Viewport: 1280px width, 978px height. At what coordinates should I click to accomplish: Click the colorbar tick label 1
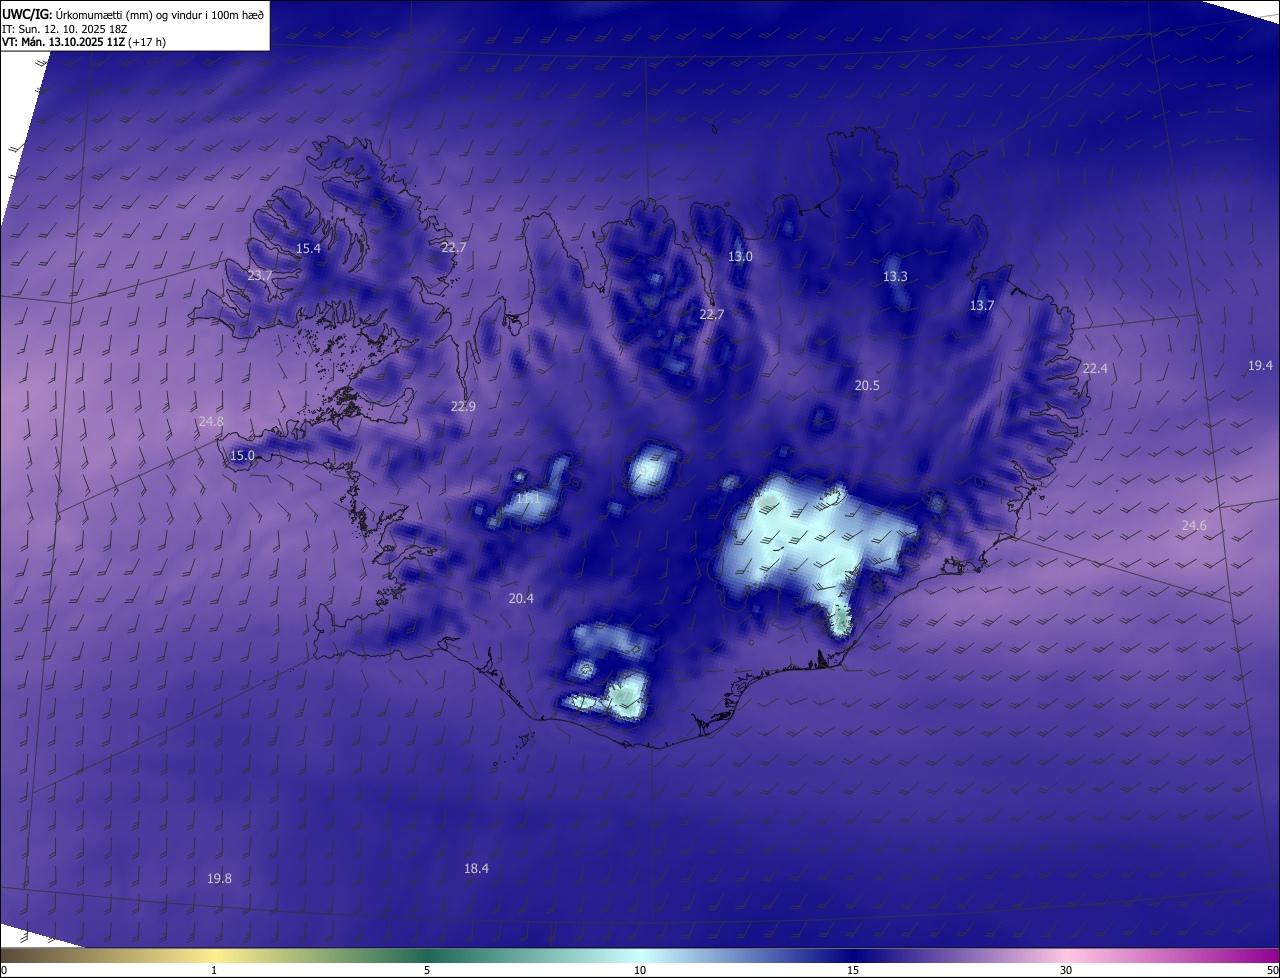tap(214, 970)
